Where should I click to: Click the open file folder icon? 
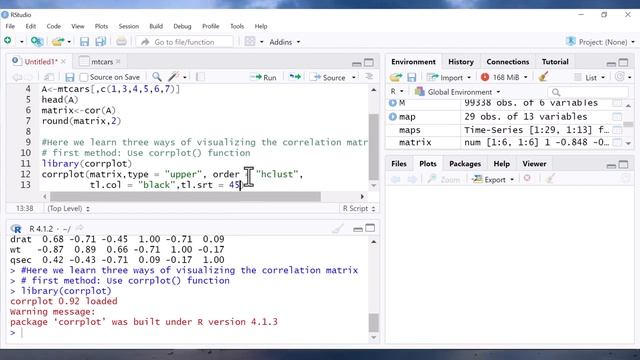click(58, 41)
